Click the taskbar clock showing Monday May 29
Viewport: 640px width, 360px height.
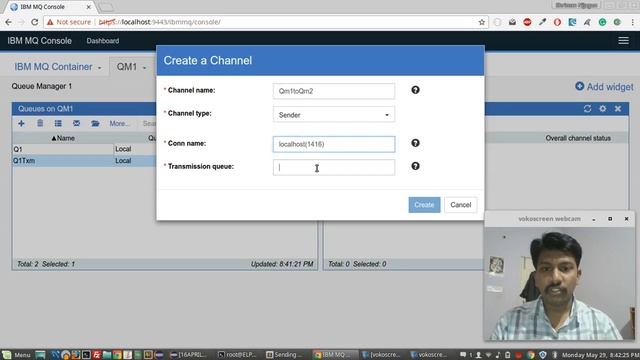pos(600,355)
